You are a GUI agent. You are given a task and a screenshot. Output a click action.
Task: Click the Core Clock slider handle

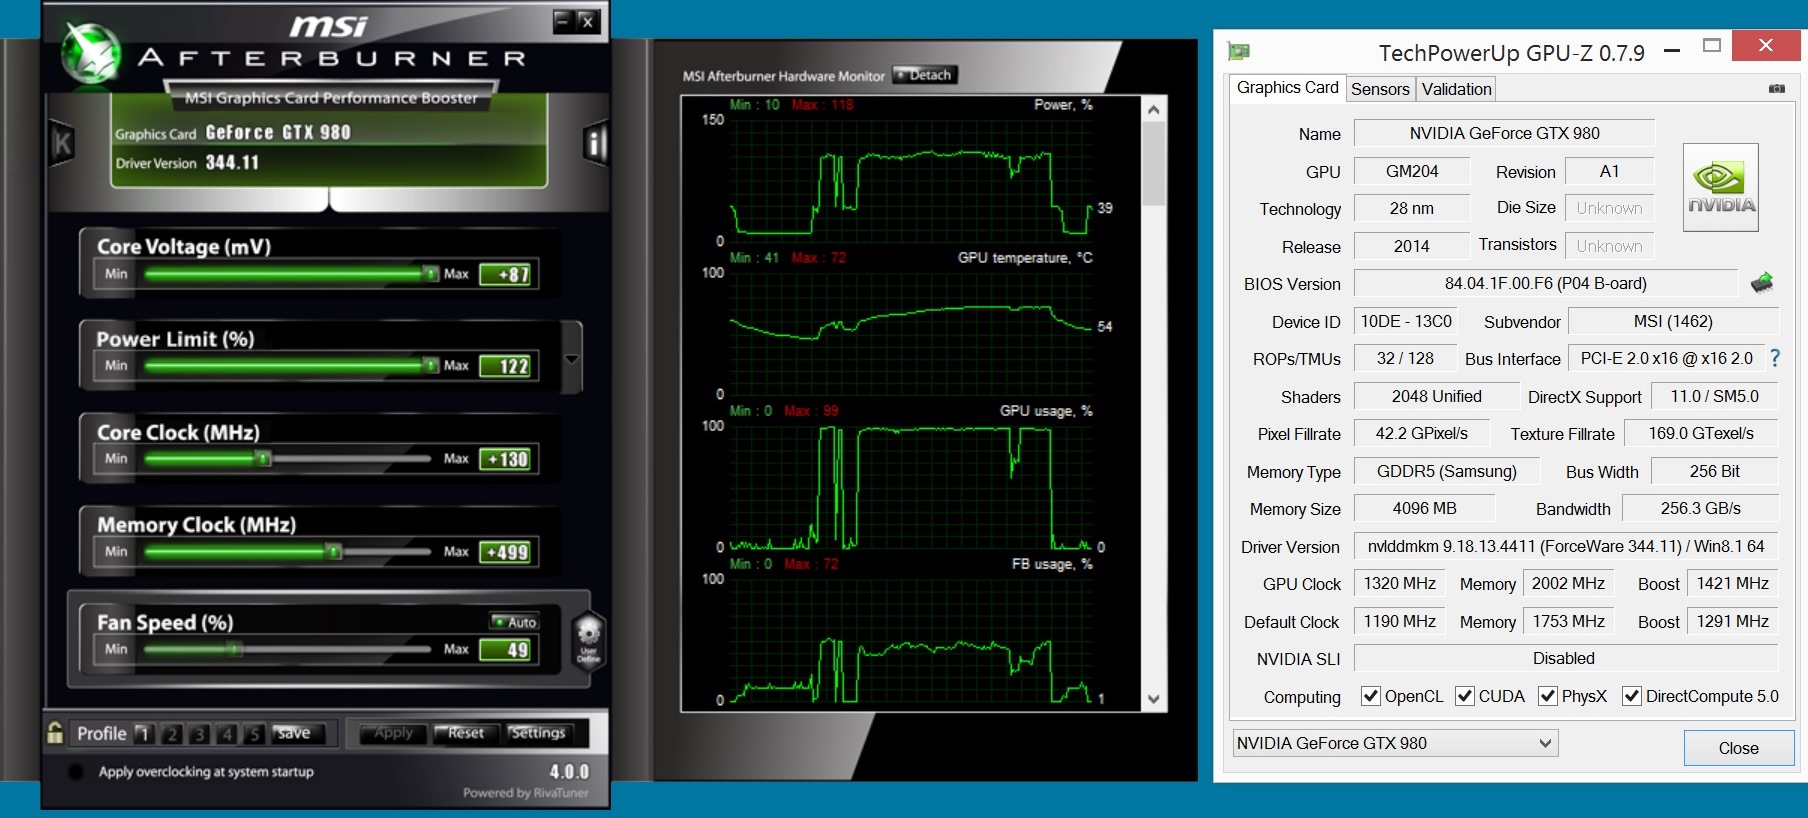pyautogui.click(x=263, y=458)
